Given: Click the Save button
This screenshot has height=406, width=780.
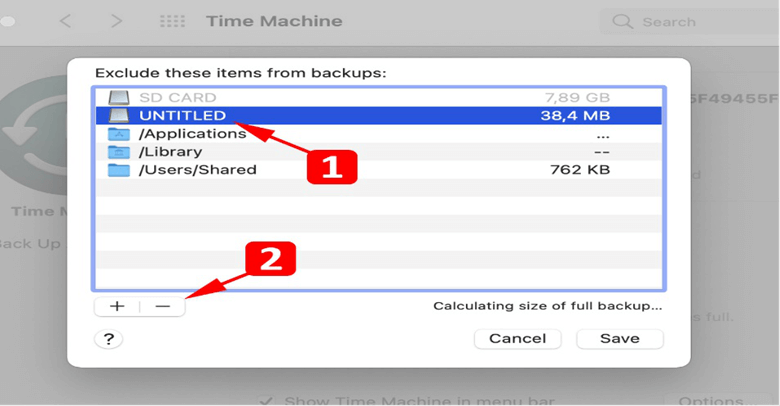Looking at the screenshot, I should [620, 339].
